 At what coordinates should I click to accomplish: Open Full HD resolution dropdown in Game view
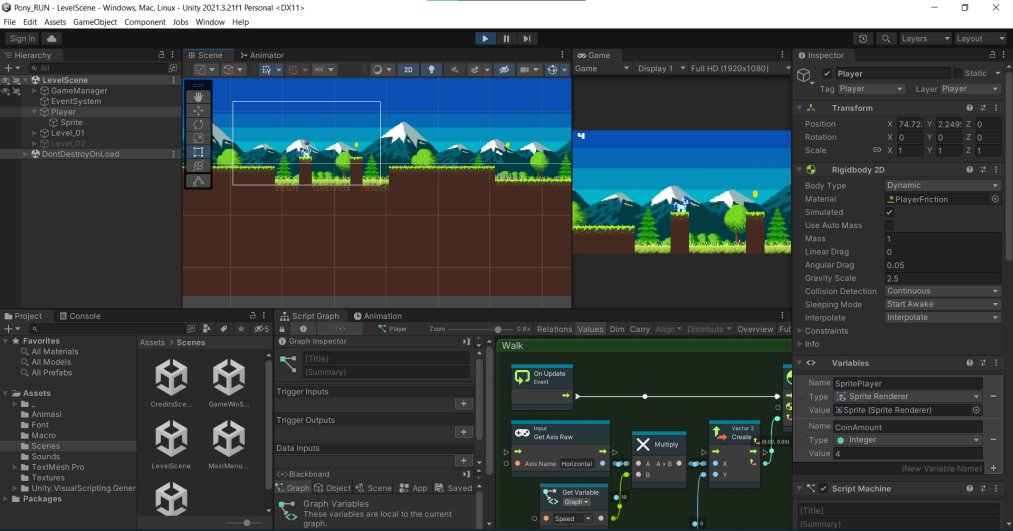point(740,68)
